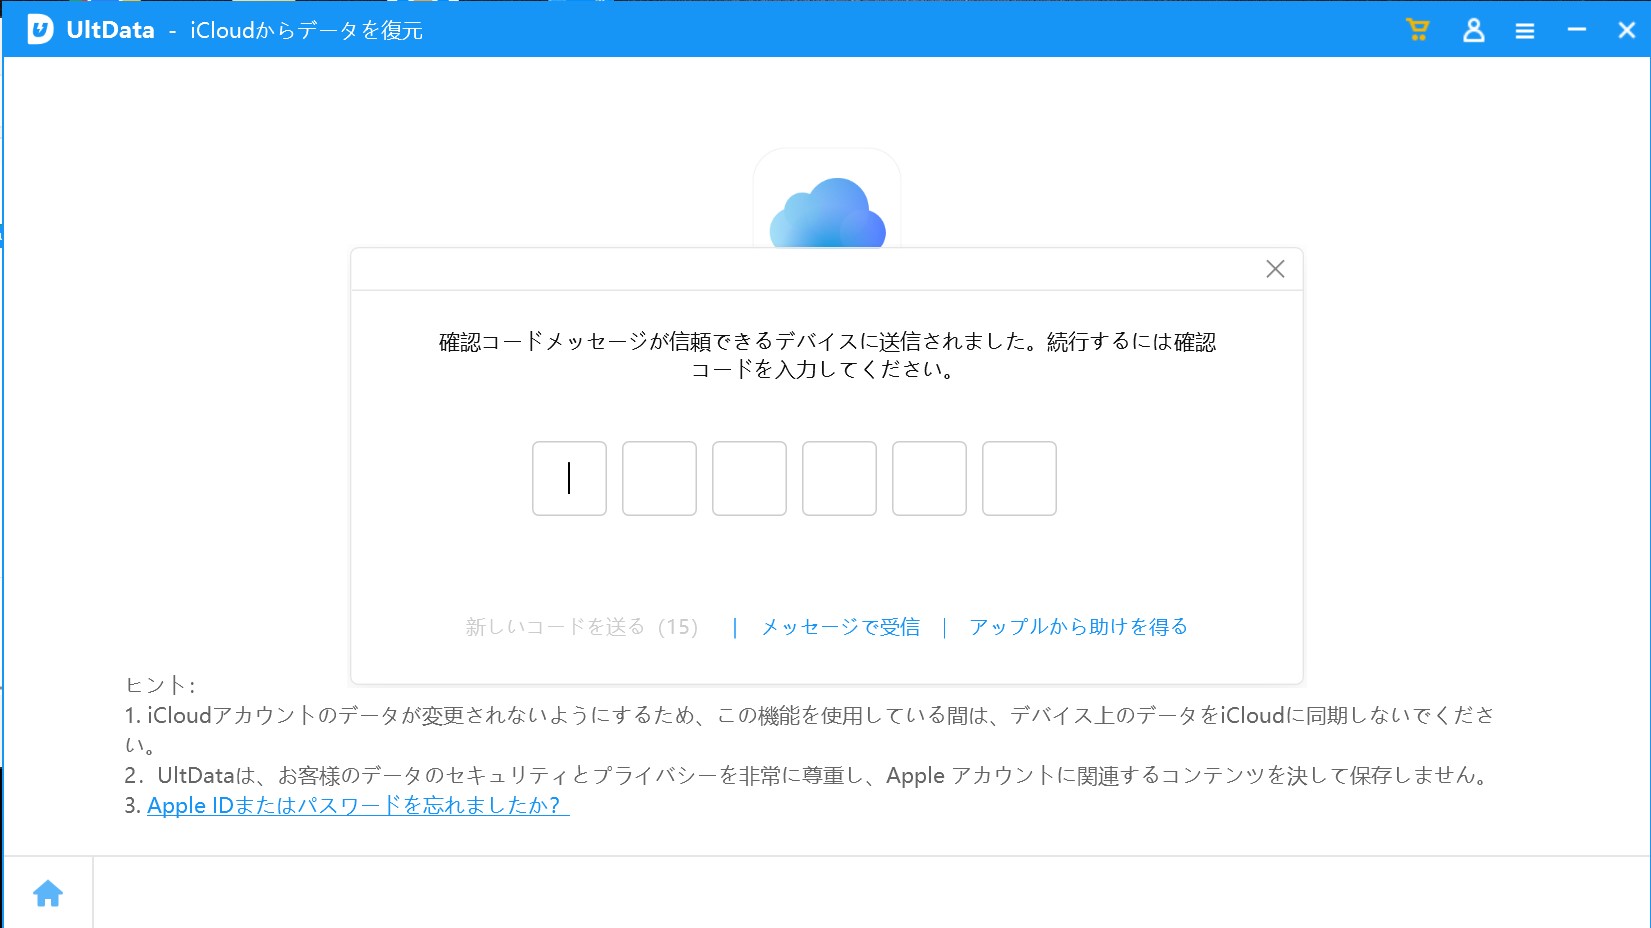Viewport: 1651px width, 928px height.
Task: Select the fifth verification code box
Action: [929, 478]
